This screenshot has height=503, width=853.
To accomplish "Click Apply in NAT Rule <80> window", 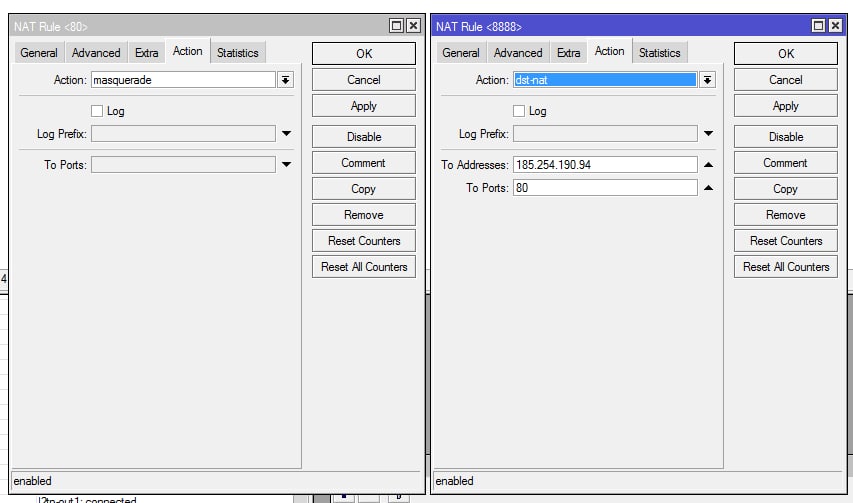I will point(364,106).
